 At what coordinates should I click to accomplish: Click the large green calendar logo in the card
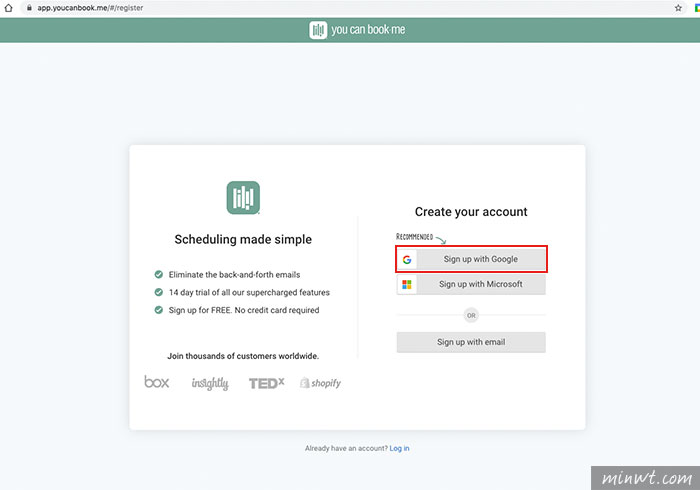(x=243, y=198)
